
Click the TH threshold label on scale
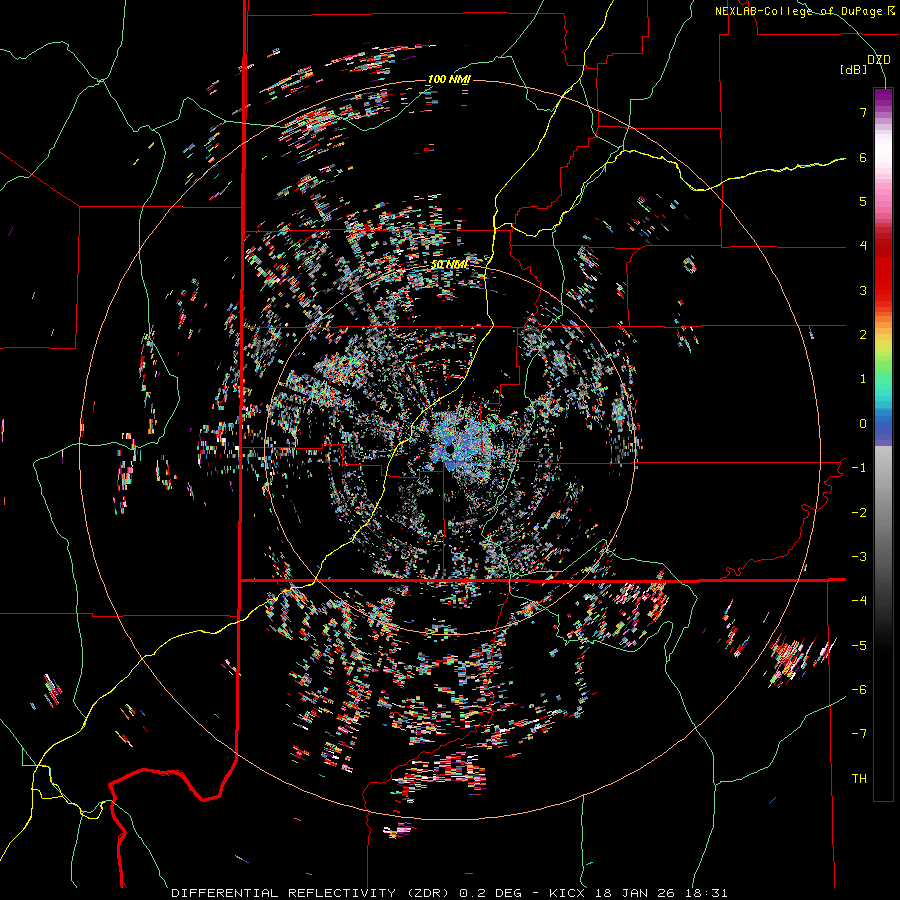pyautogui.click(x=859, y=779)
